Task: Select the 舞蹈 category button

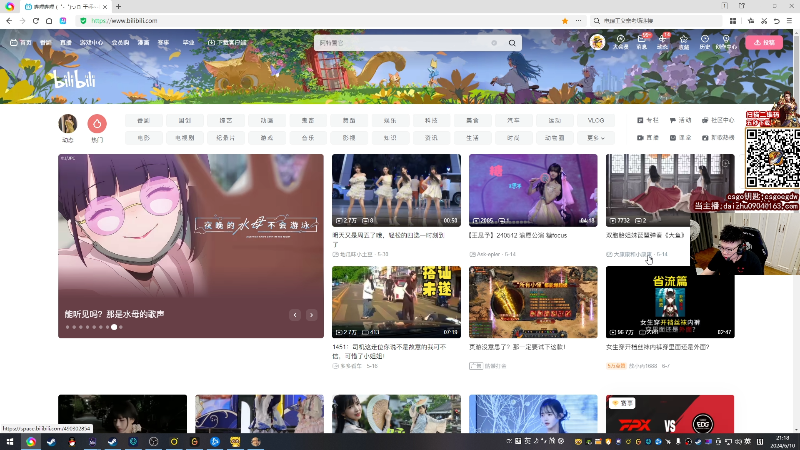Action: coord(349,120)
